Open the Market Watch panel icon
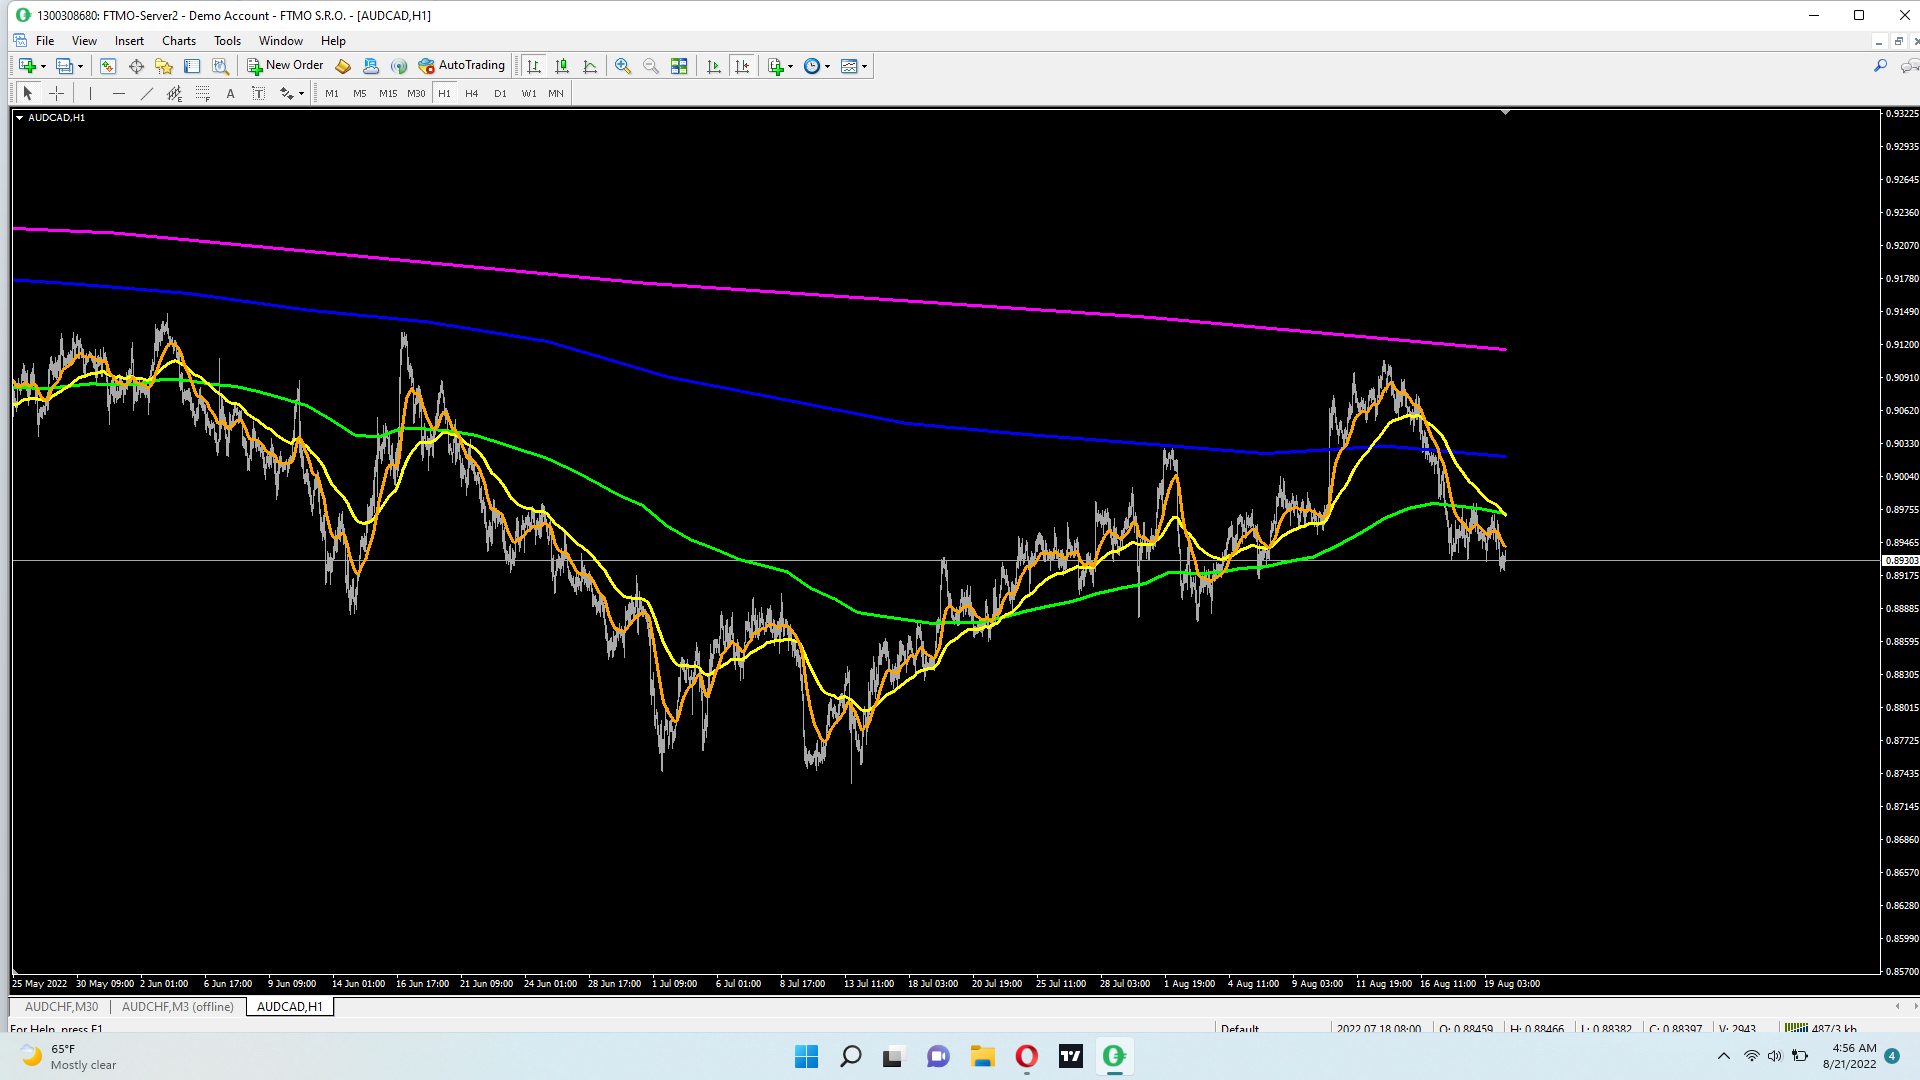This screenshot has height=1080, width=1920. 108,66
